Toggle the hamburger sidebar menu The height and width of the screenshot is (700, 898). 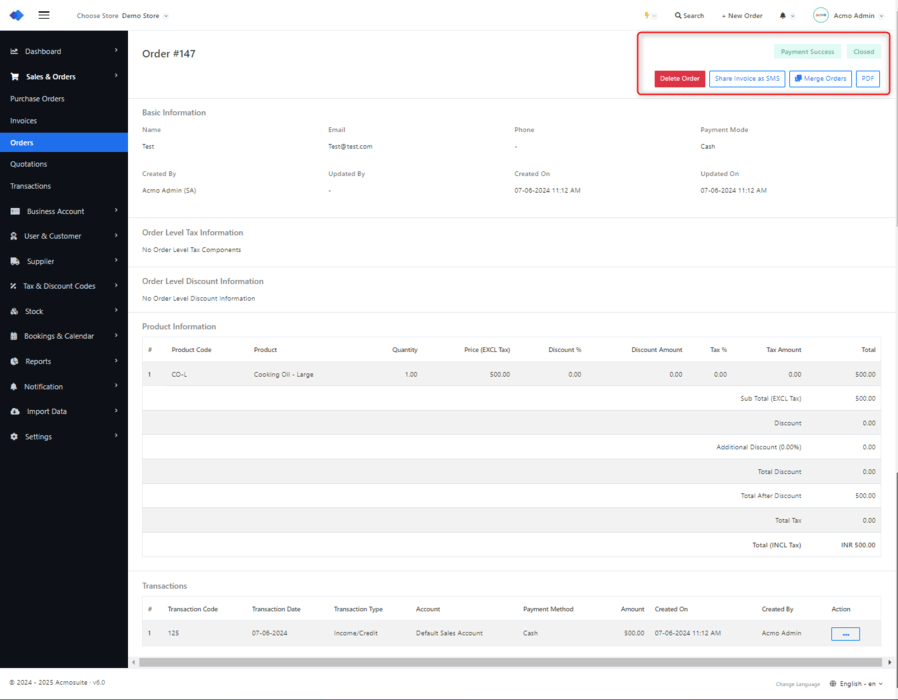click(x=44, y=15)
